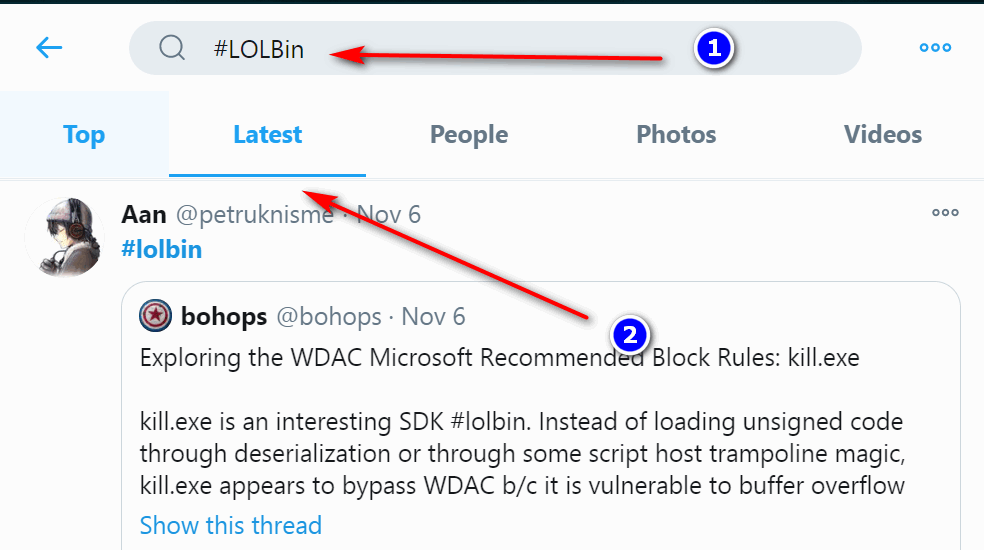Open the Aan display name link

[144, 214]
